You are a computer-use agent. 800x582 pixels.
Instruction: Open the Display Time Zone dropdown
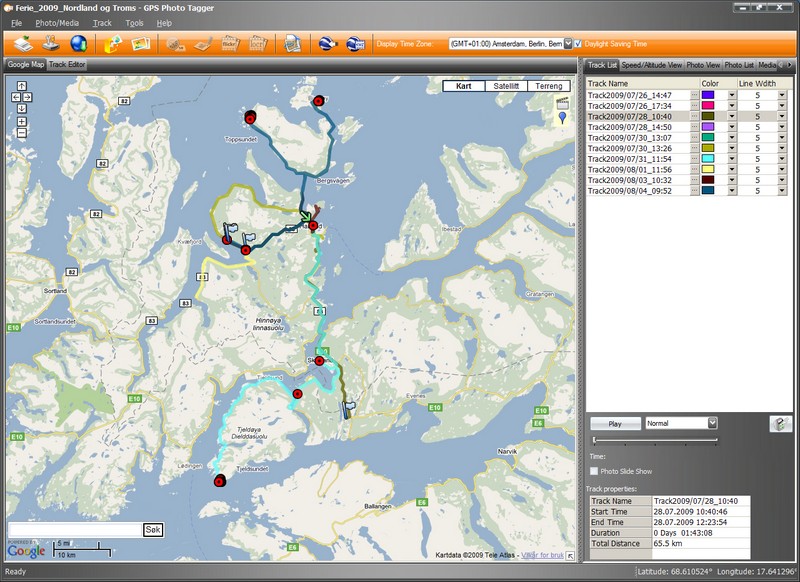pyautogui.click(x=568, y=44)
